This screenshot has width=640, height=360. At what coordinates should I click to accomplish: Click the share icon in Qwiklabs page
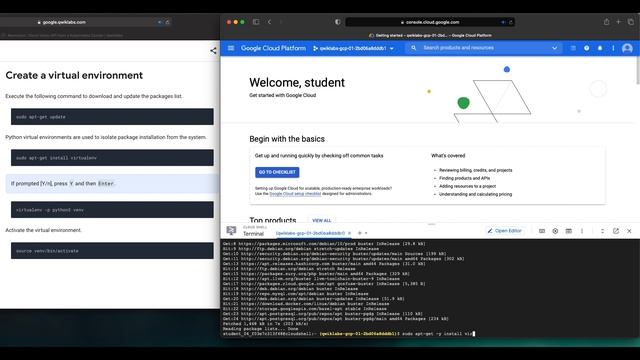click(213, 51)
